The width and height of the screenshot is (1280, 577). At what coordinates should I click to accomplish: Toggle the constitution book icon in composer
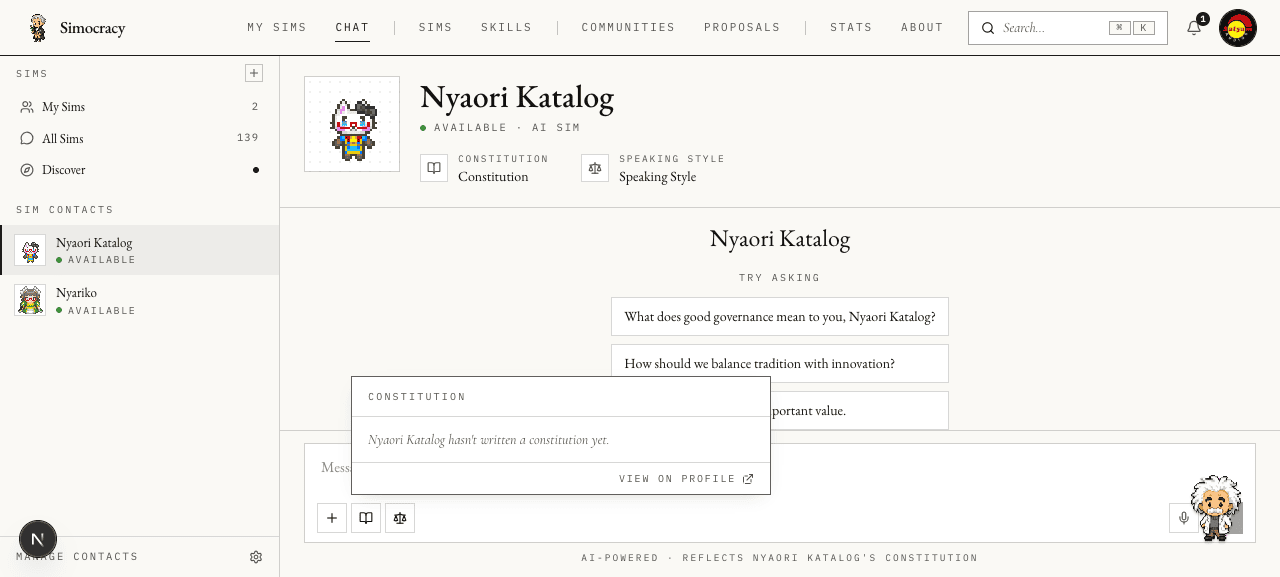(x=366, y=518)
